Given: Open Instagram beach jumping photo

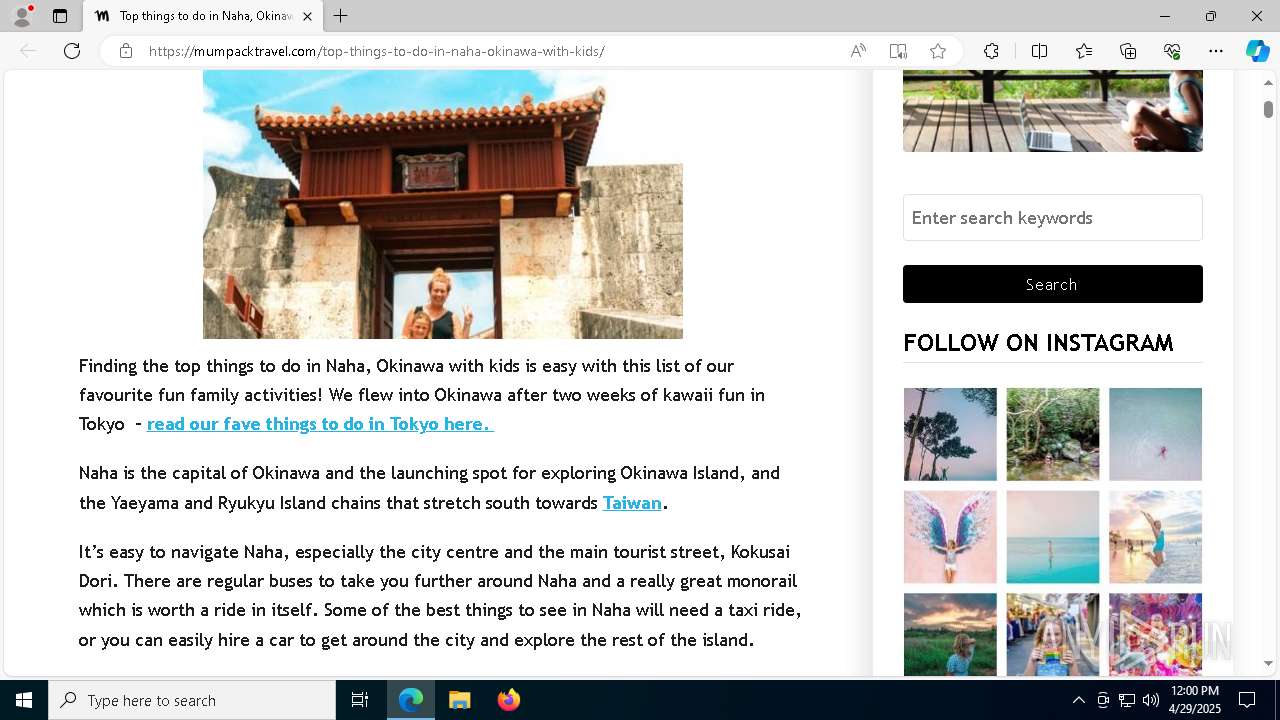Looking at the screenshot, I should (1155, 537).
